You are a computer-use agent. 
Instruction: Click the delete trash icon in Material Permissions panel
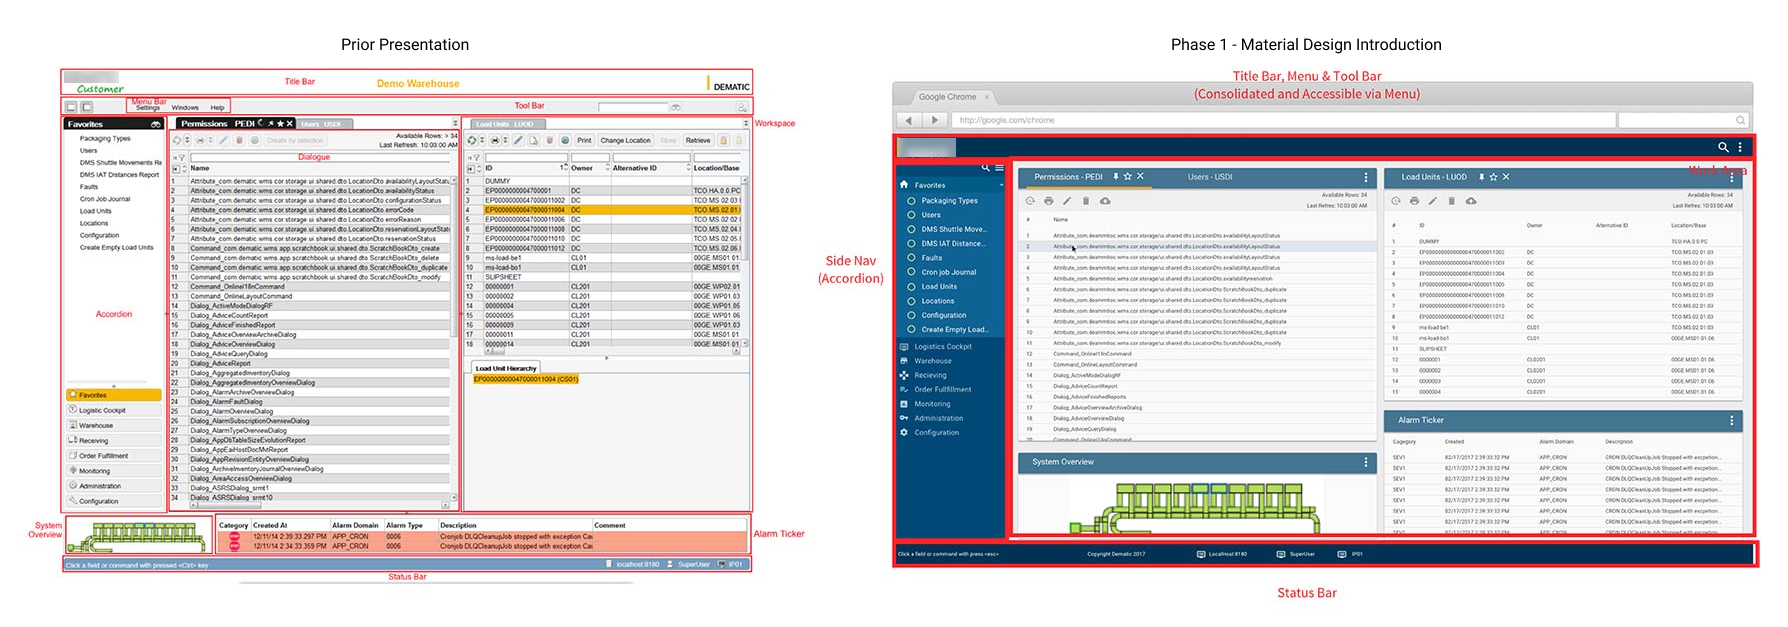(x=1086, y=201)
